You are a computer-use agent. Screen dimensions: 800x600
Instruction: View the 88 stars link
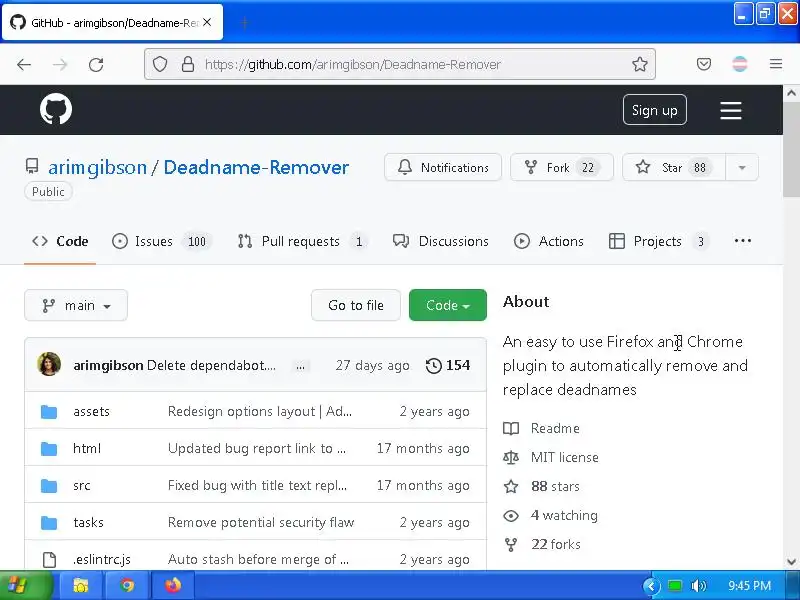coord(555,486)
